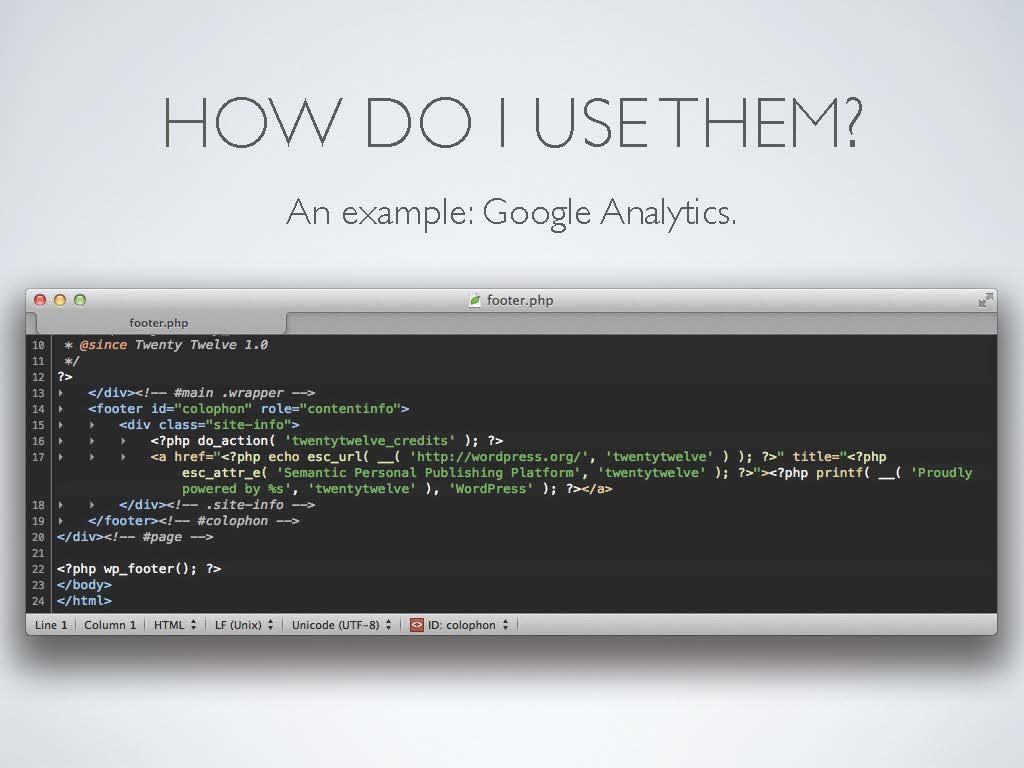Click line number 17 in the gutter
Screen dimensions: 1024x768
tap(38, 457)
